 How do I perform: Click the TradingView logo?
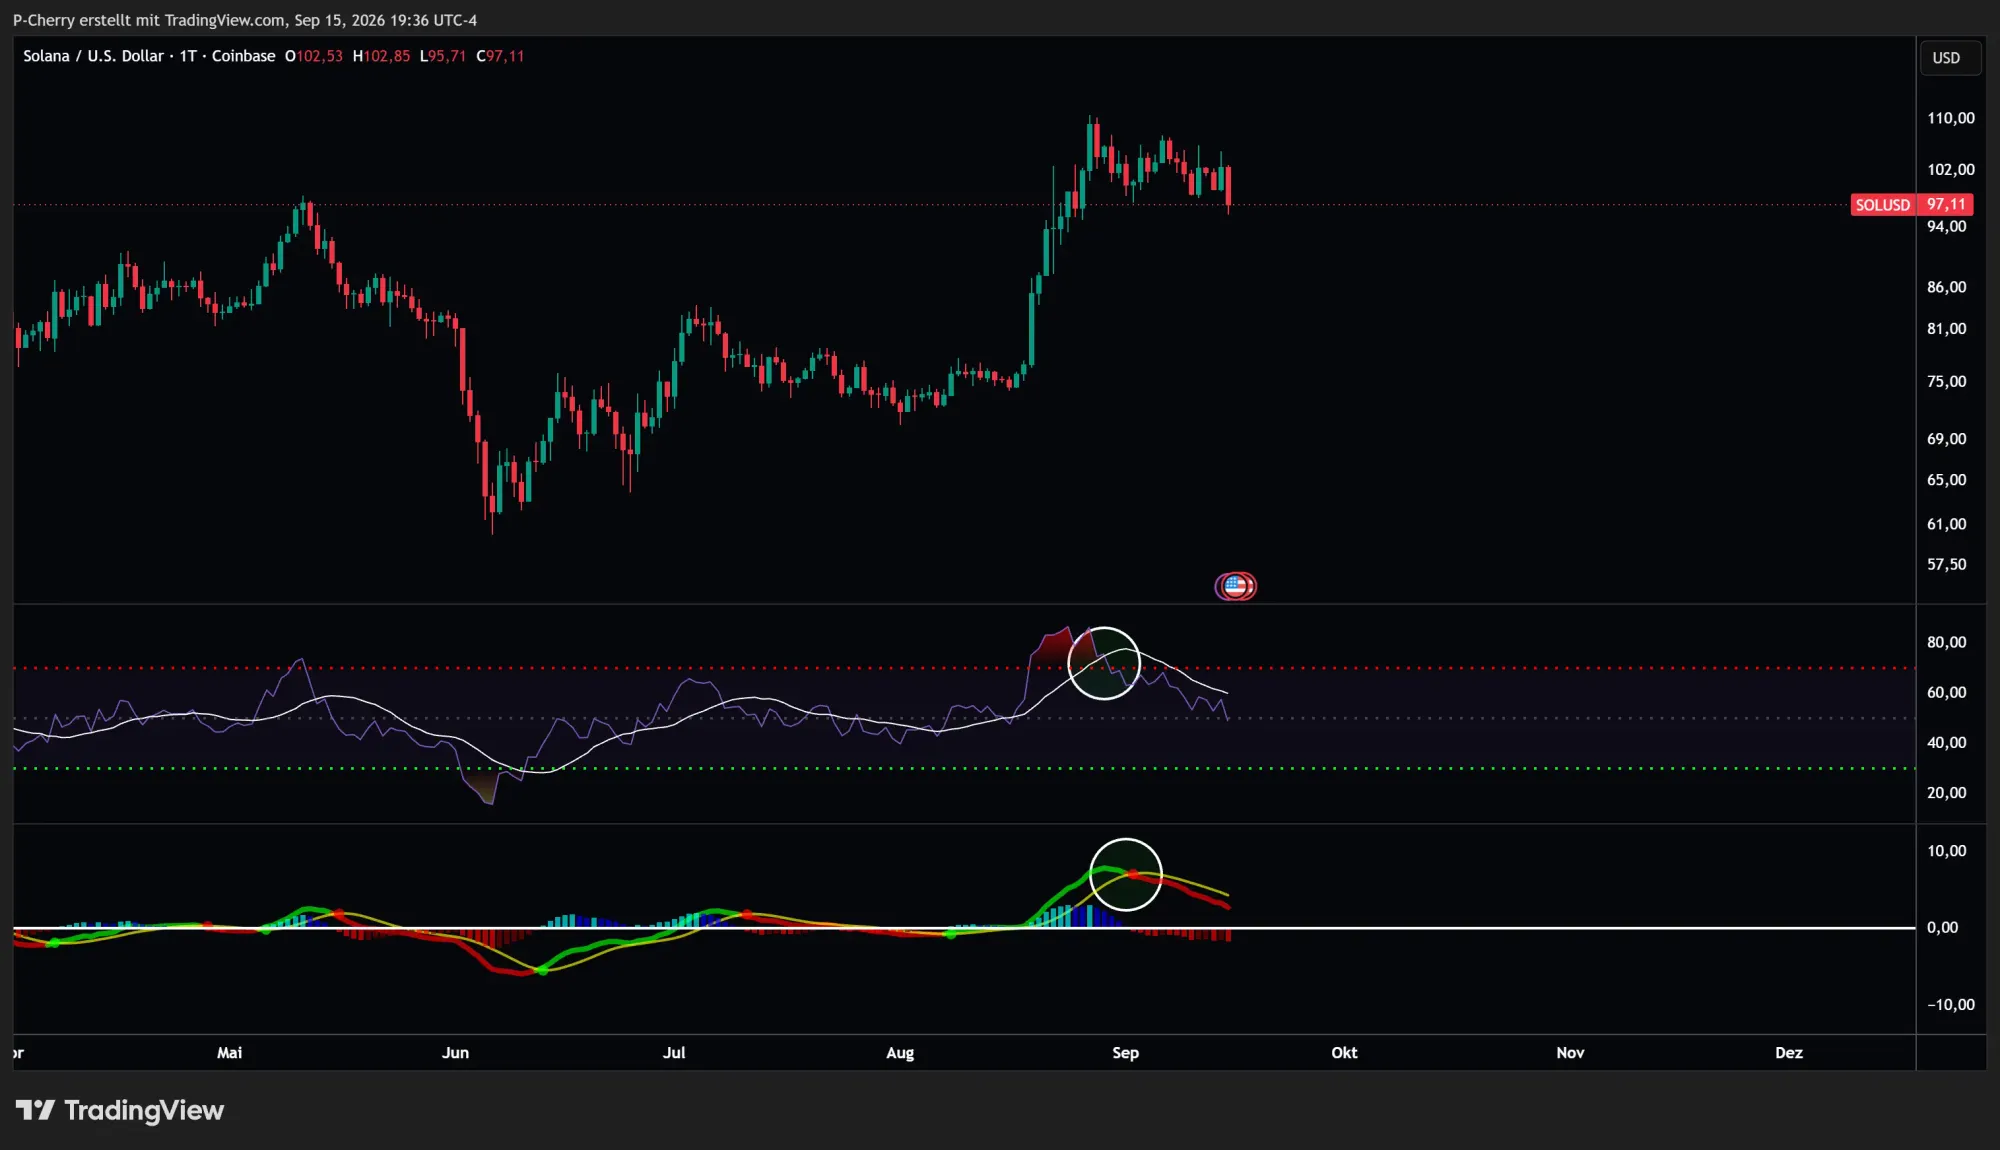click(119, 1111)
